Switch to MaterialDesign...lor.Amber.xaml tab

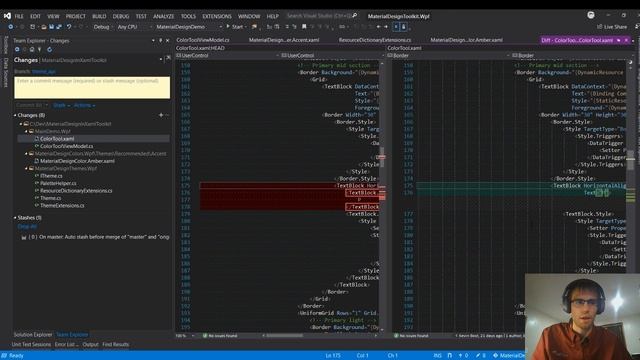click(467, 40)
